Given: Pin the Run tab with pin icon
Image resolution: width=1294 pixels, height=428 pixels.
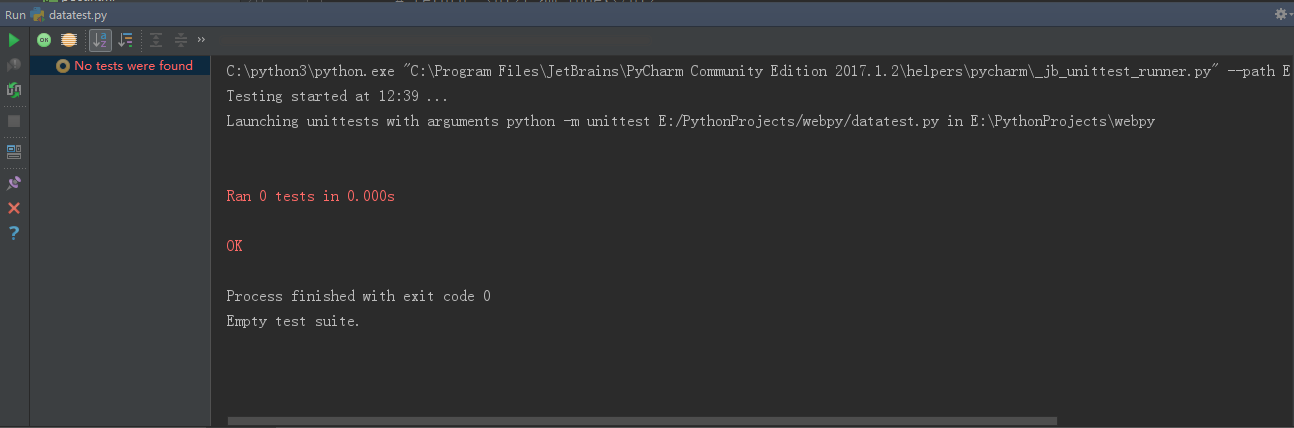Looking at the screenshot, I should pos(14,183).
